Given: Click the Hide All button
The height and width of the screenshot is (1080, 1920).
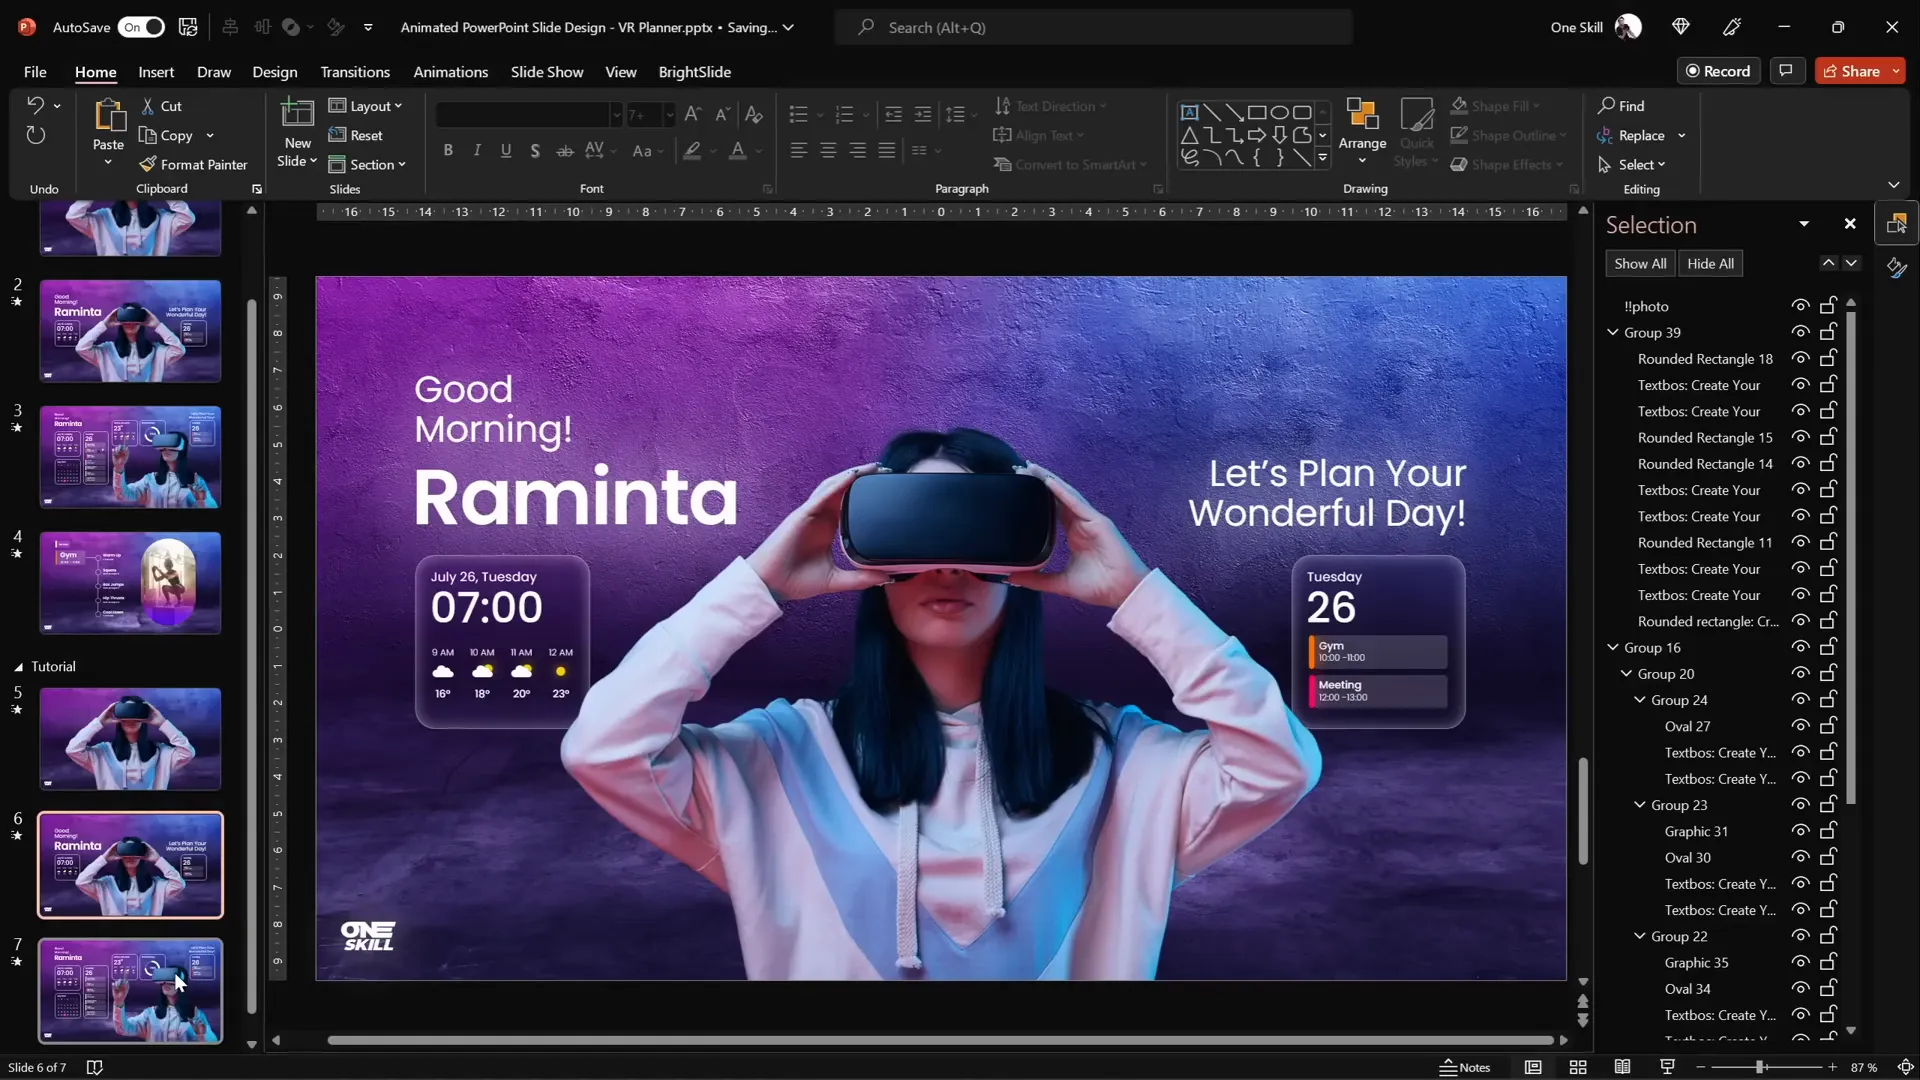Looking at the screenshot, I should pyautogui.click(x=1710, y=264).
